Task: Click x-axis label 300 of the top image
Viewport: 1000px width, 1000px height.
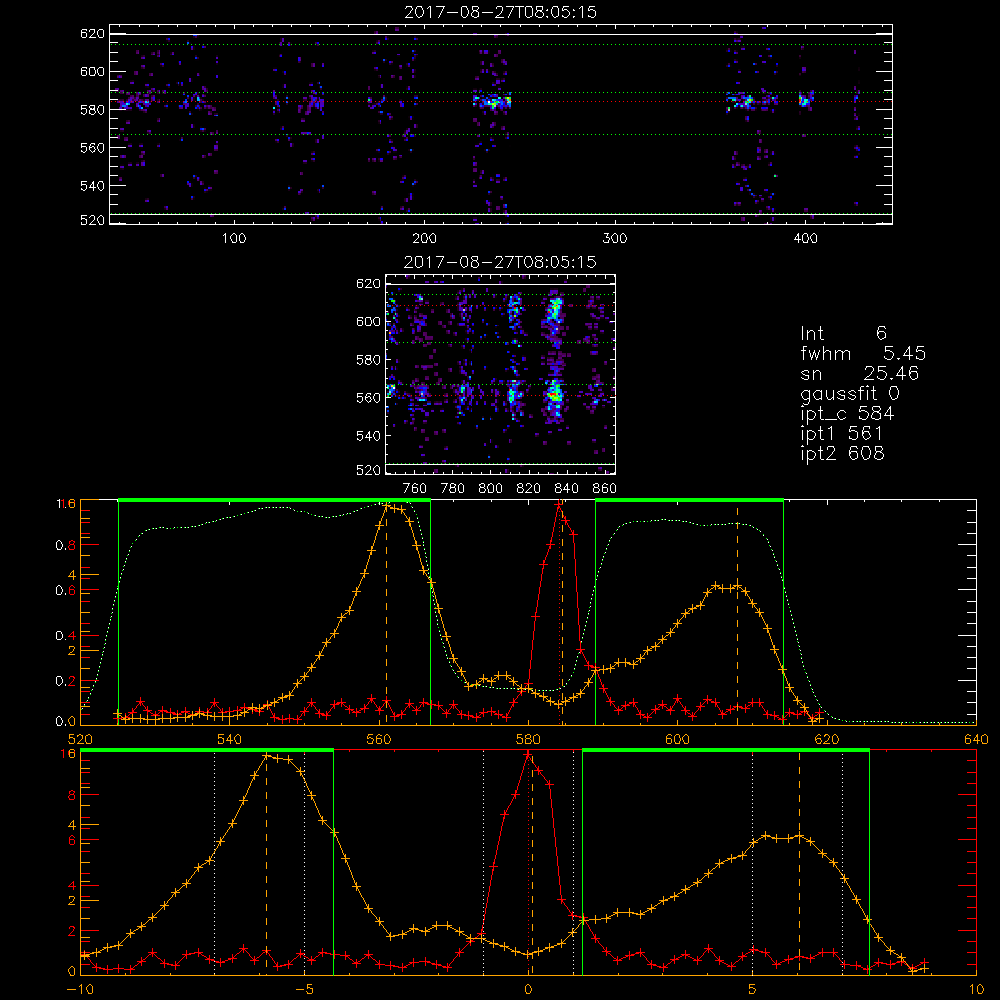Action: (615, 239)
